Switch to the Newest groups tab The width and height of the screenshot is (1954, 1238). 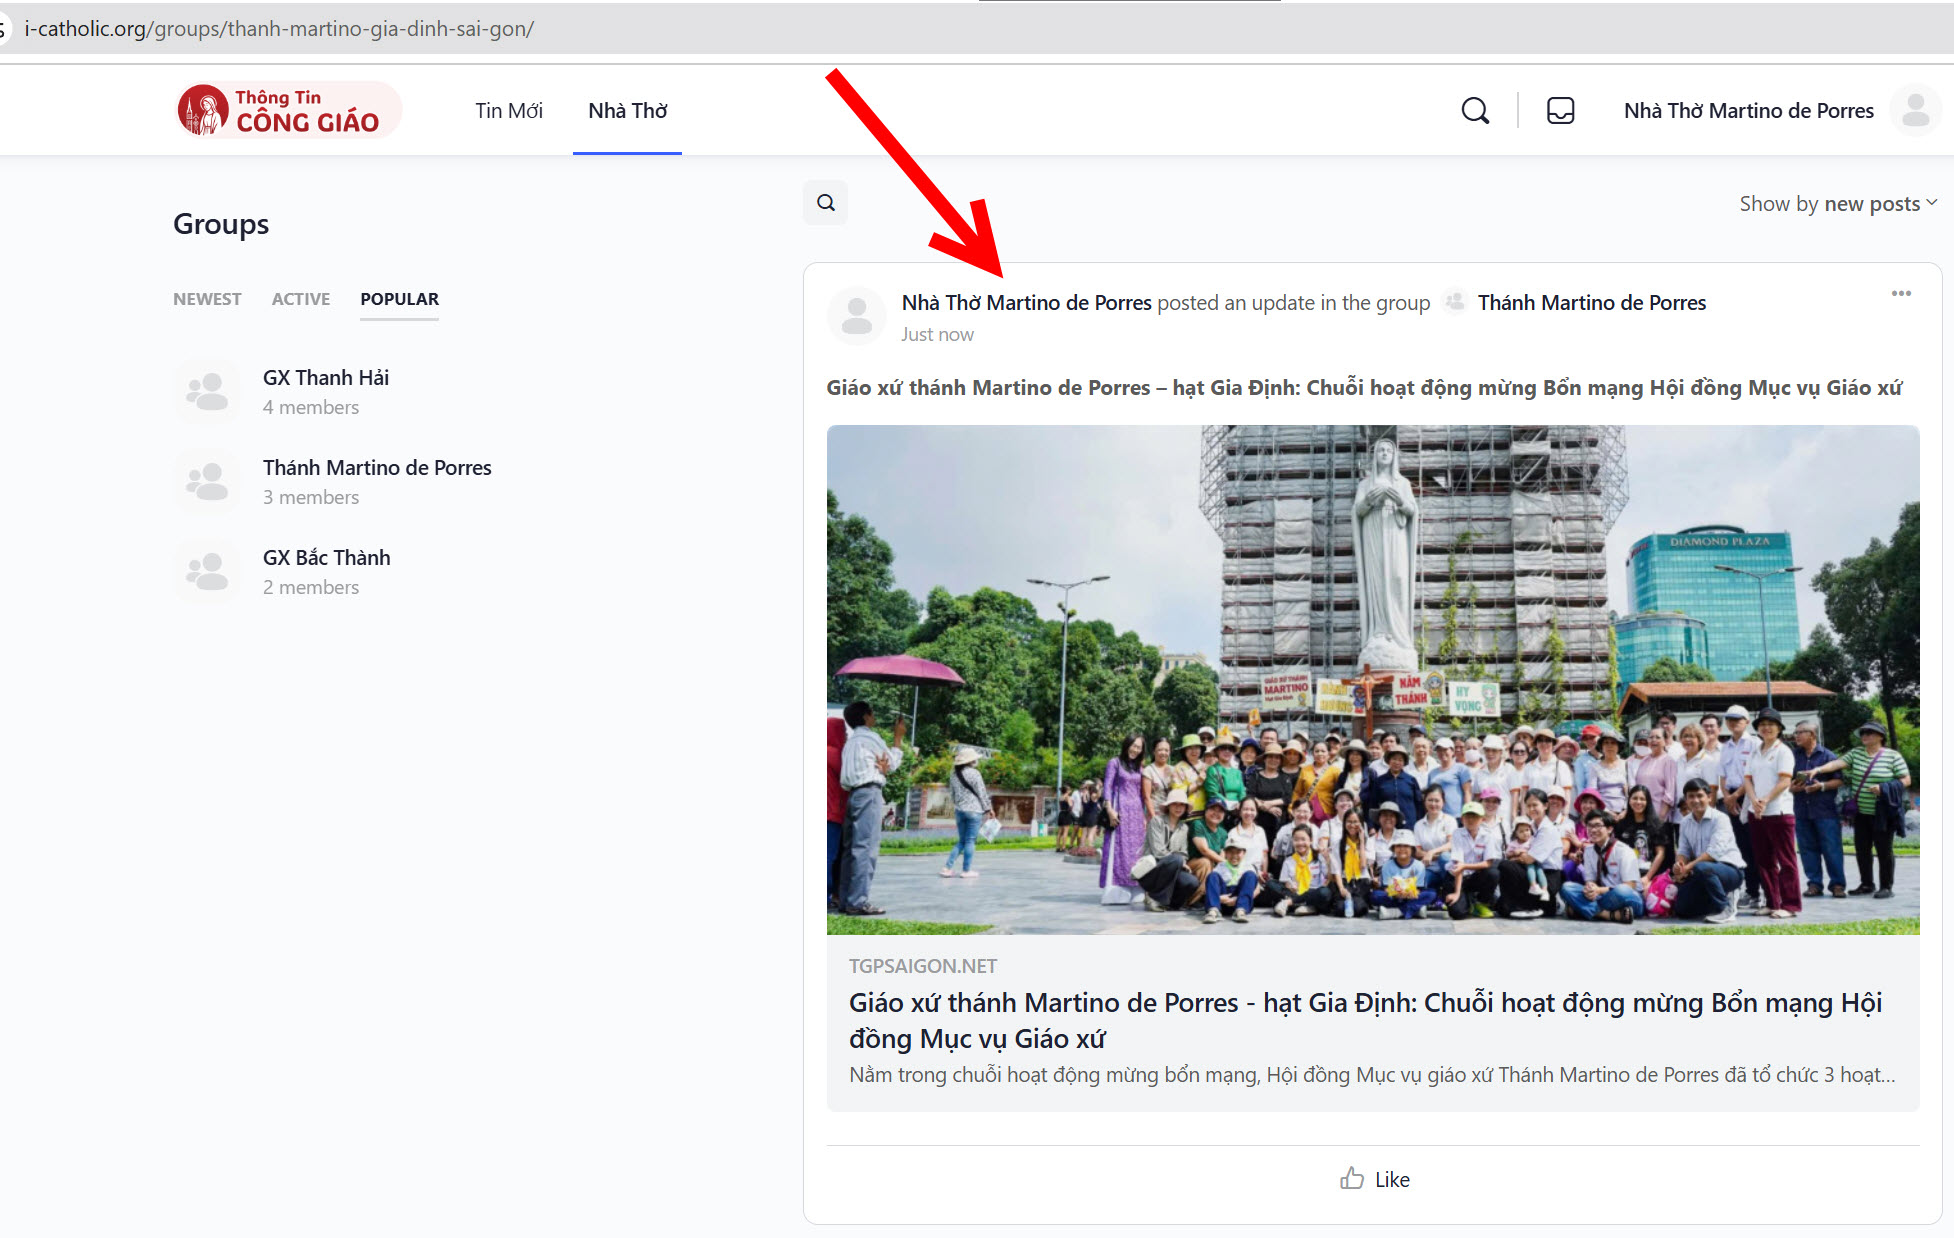207,299
